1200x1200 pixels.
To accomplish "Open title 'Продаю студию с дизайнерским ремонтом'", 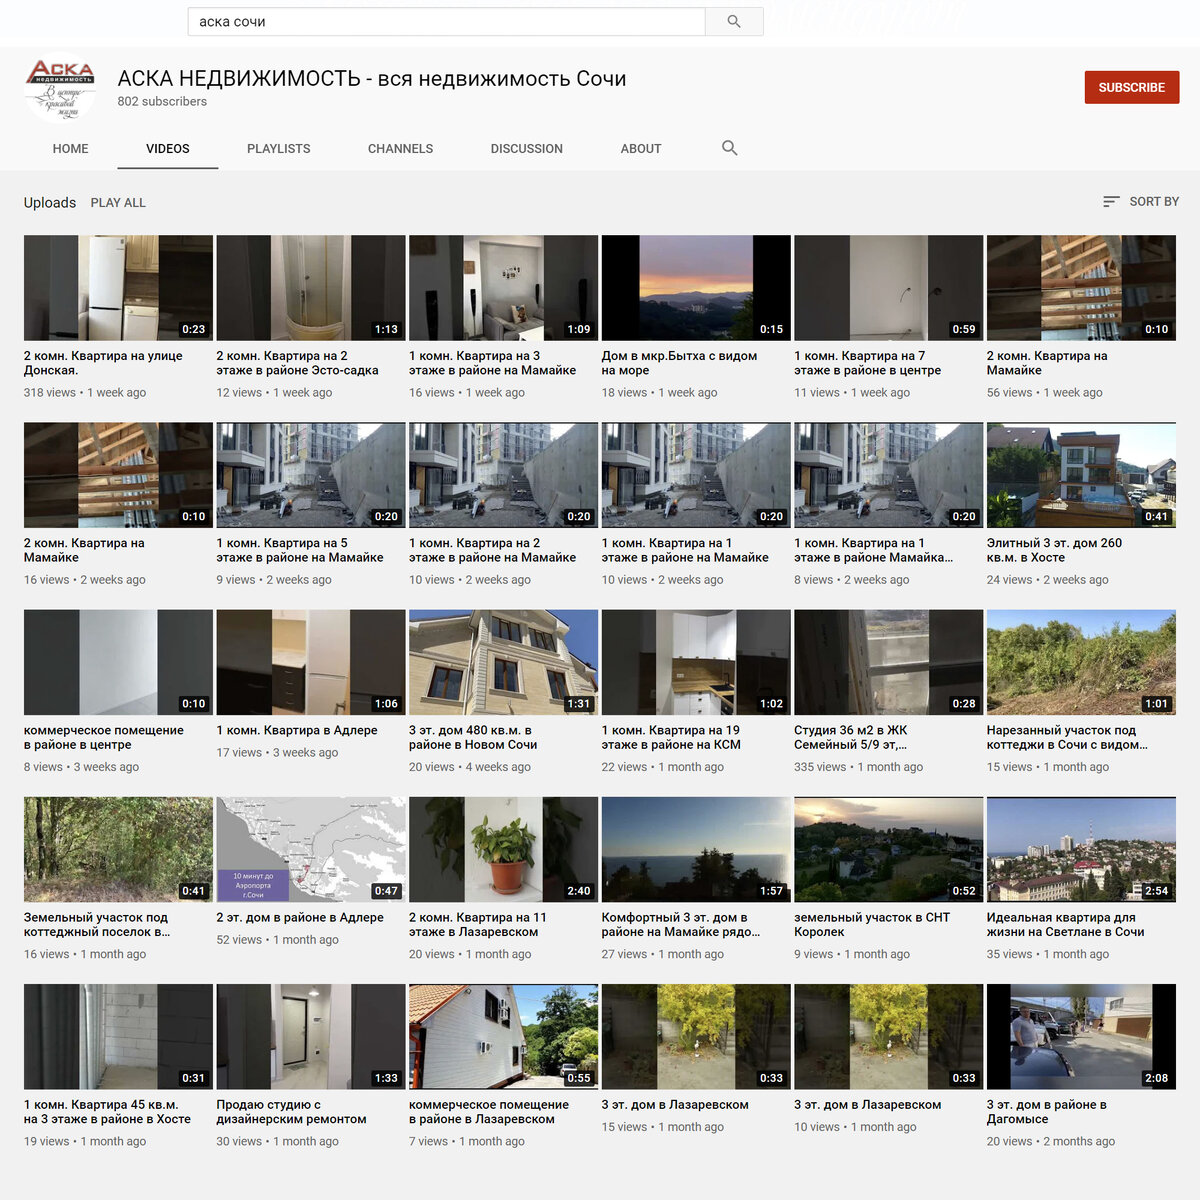I will click(291, 1112).
